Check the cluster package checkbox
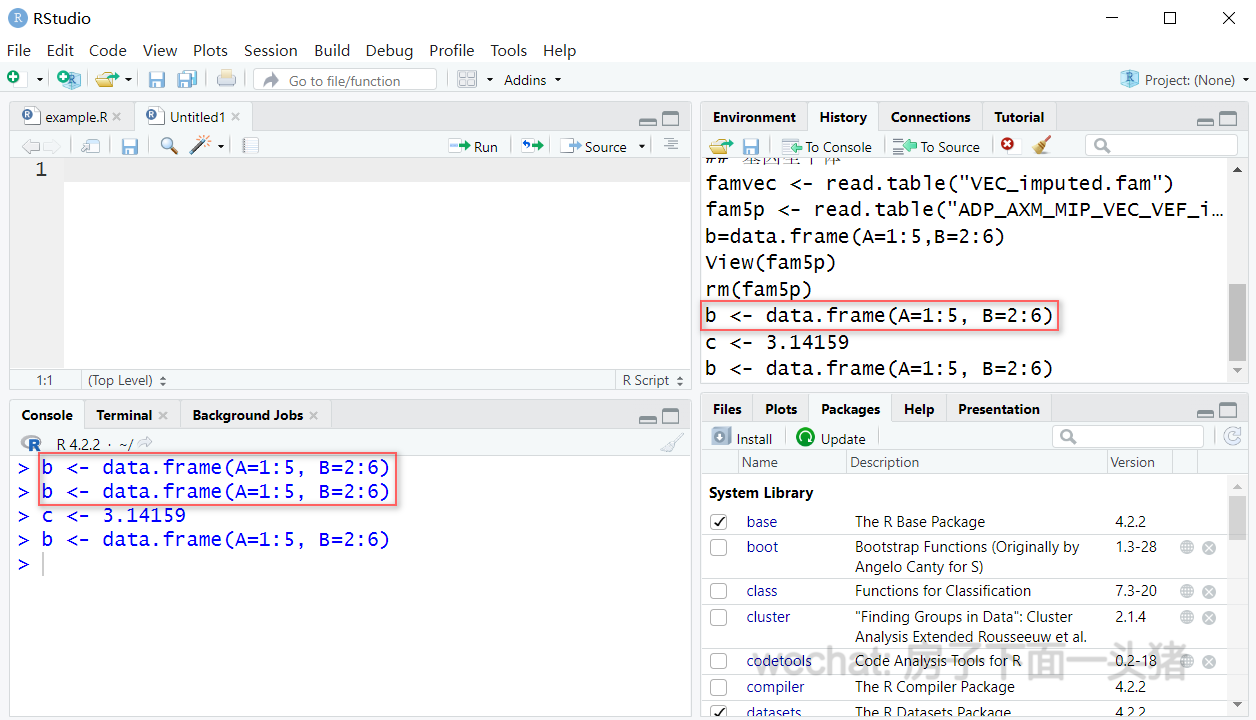Image resolution: width=1256 pixels, height=720 pixels. 718,617
